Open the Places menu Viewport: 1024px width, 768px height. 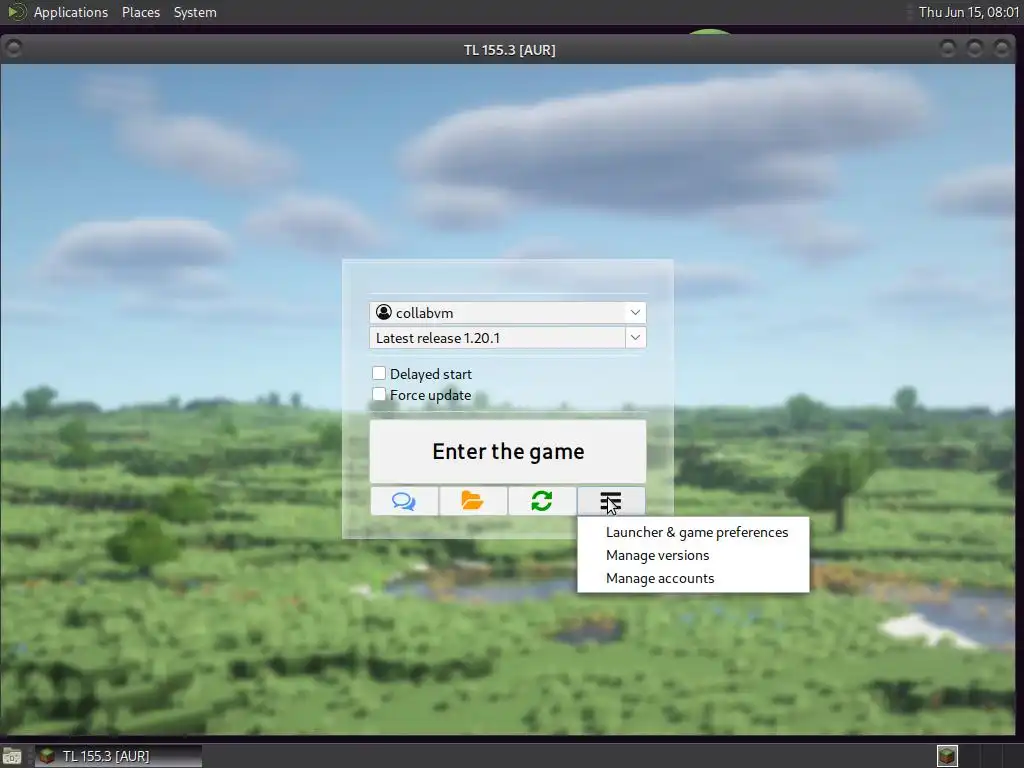[x=140, y=12]
